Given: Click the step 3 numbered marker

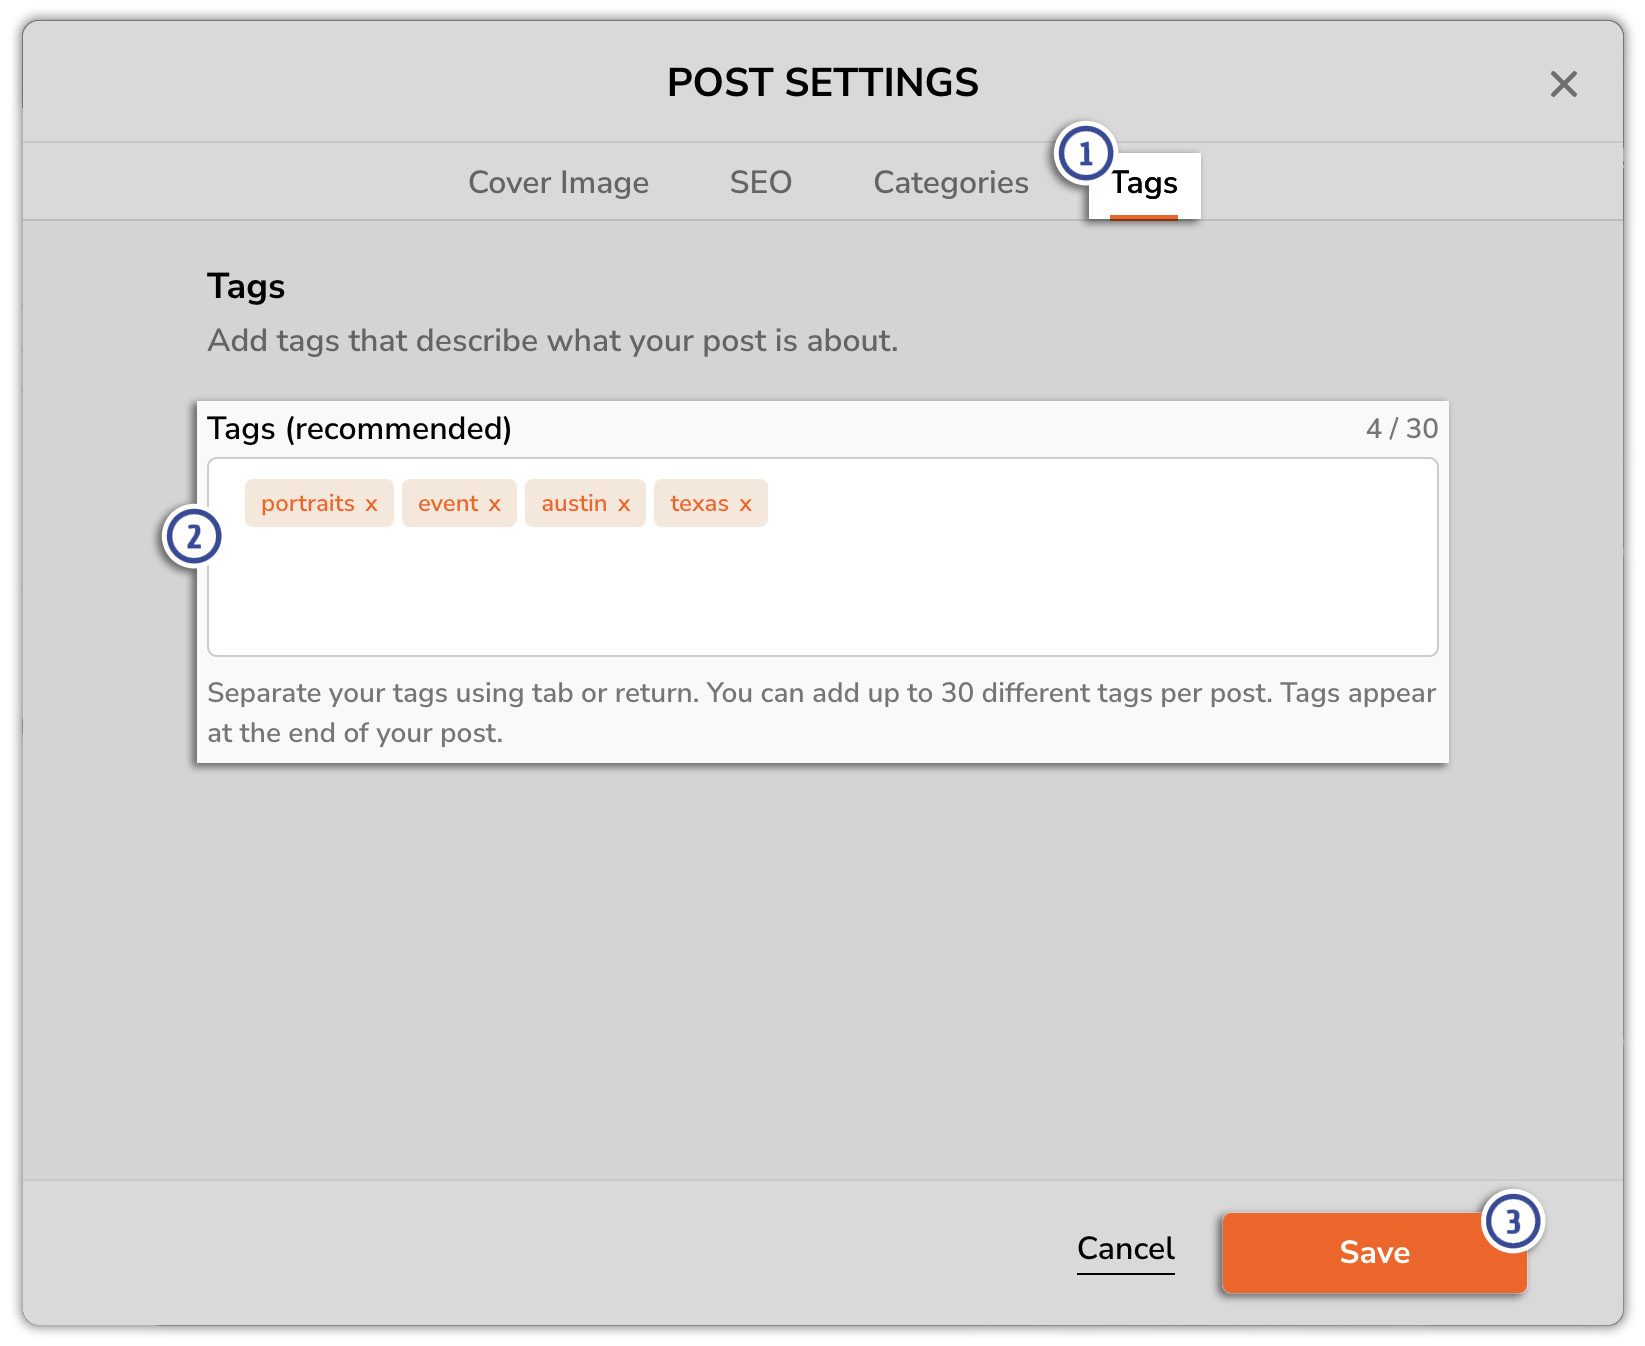Looking at the screenshot, I should click(1513, 1221).
